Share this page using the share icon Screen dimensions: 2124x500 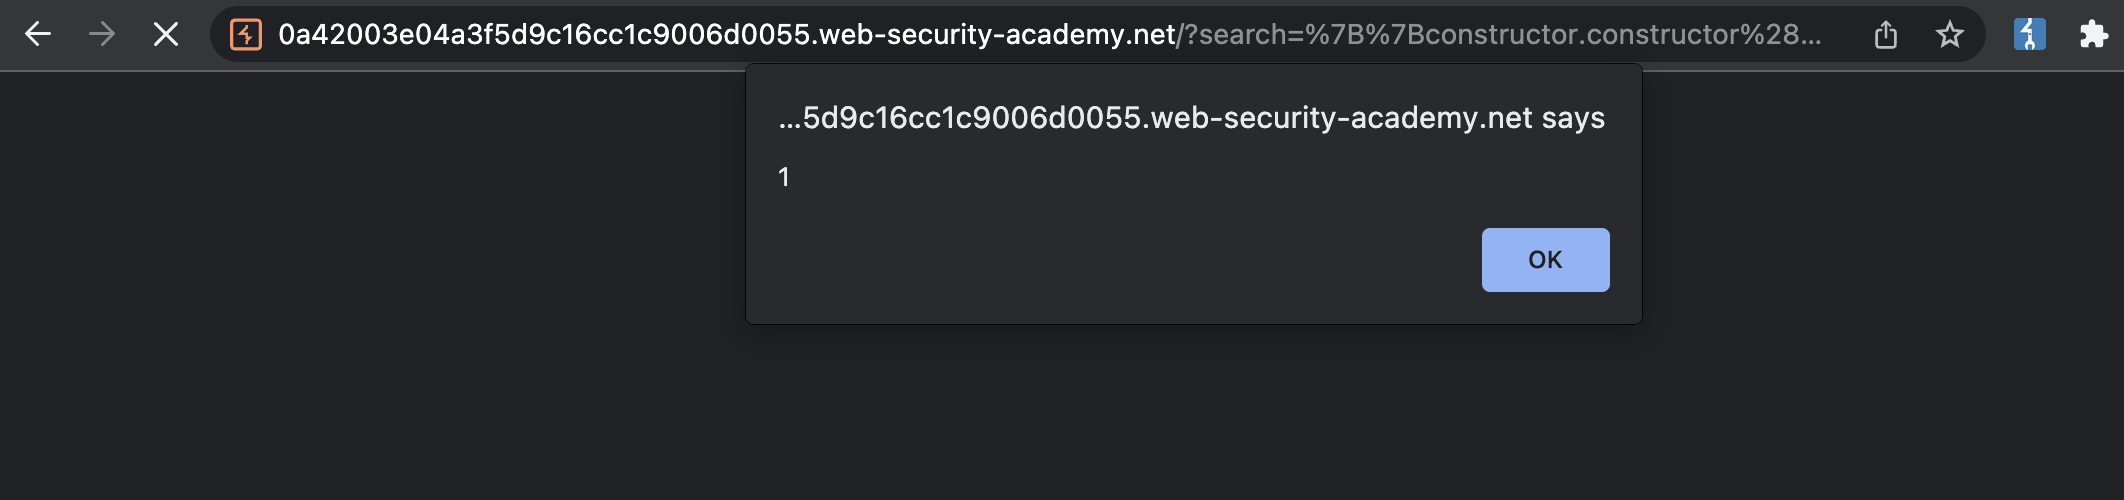(x=1885, y=35)
